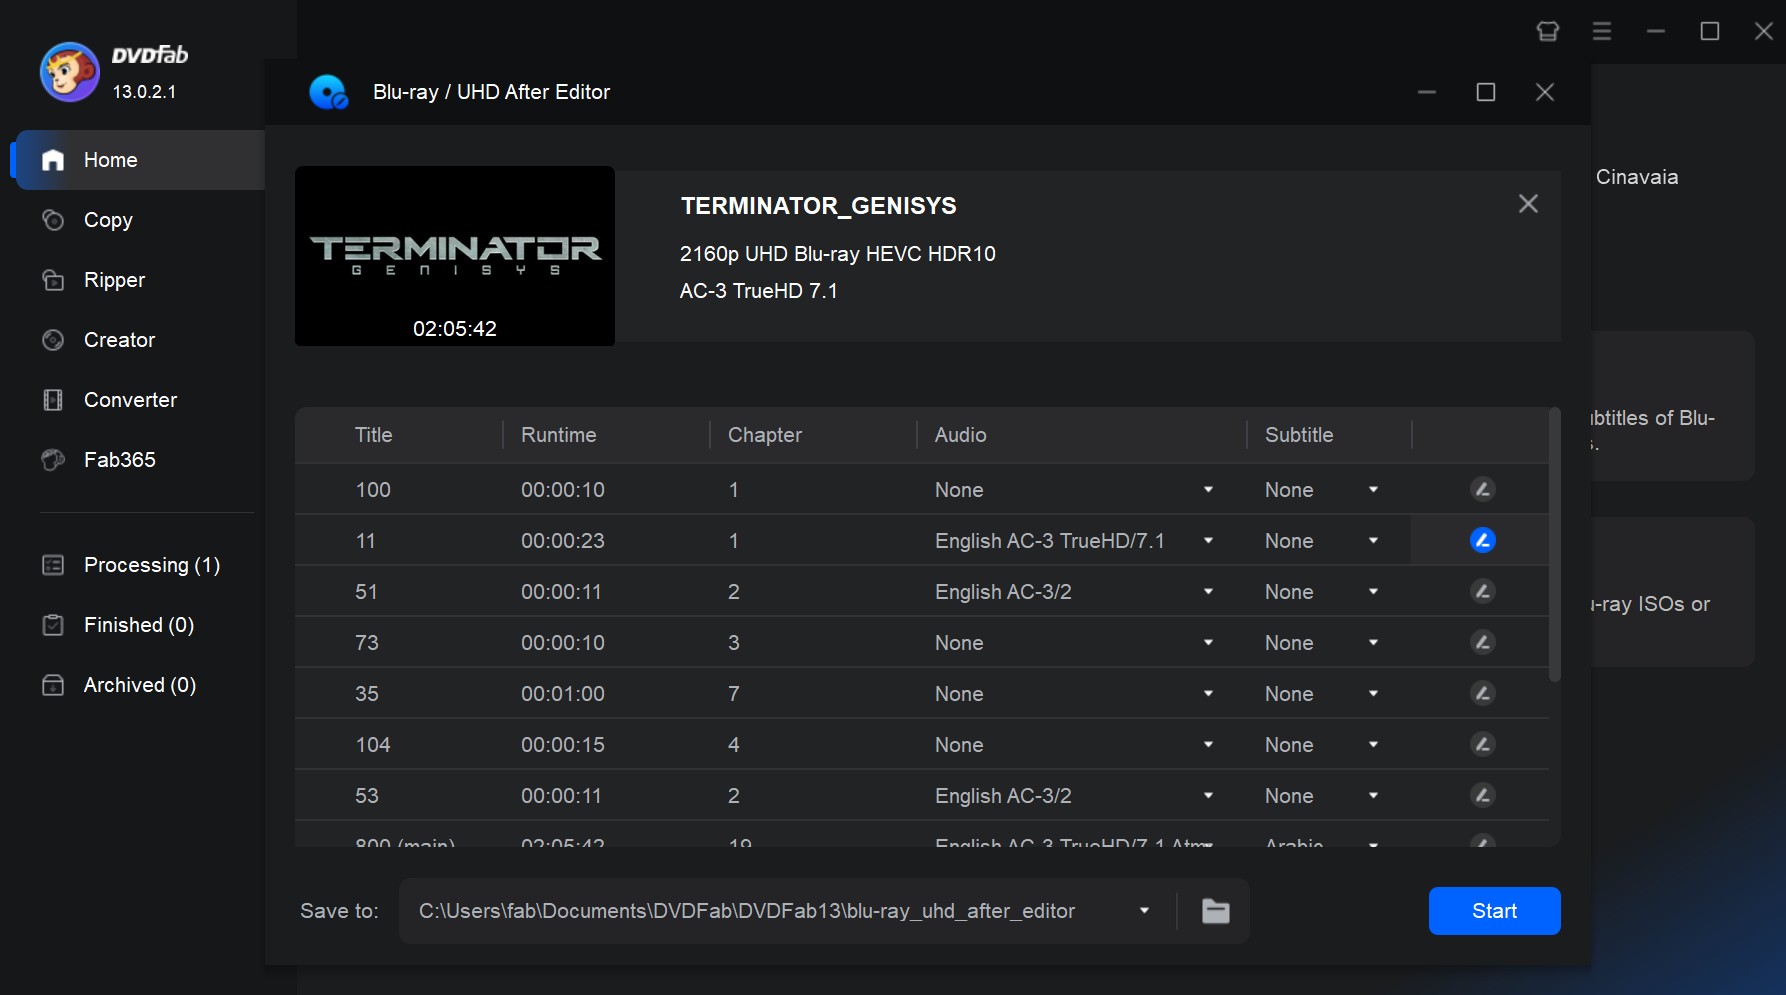Open the browse output folder icon
This screenshot has width=1786, height=995.
coord(1215,911)
